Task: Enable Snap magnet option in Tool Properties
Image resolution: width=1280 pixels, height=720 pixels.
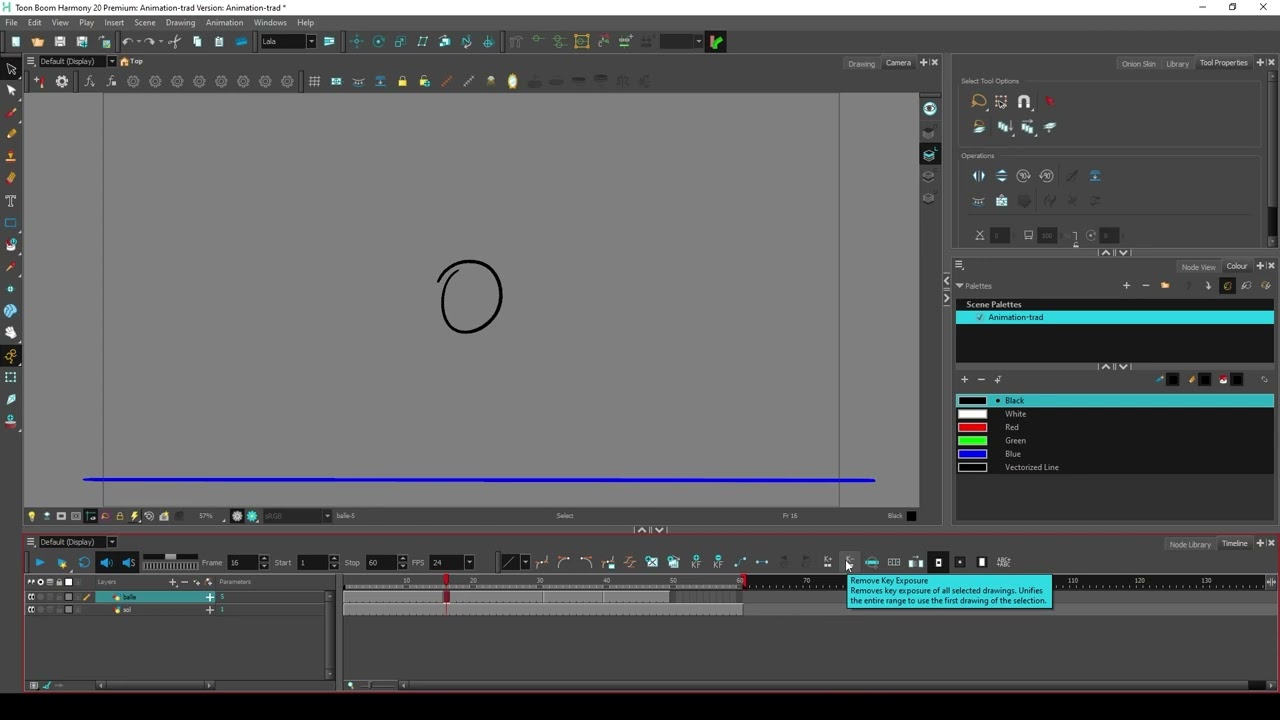Action: coord(1024,102)
